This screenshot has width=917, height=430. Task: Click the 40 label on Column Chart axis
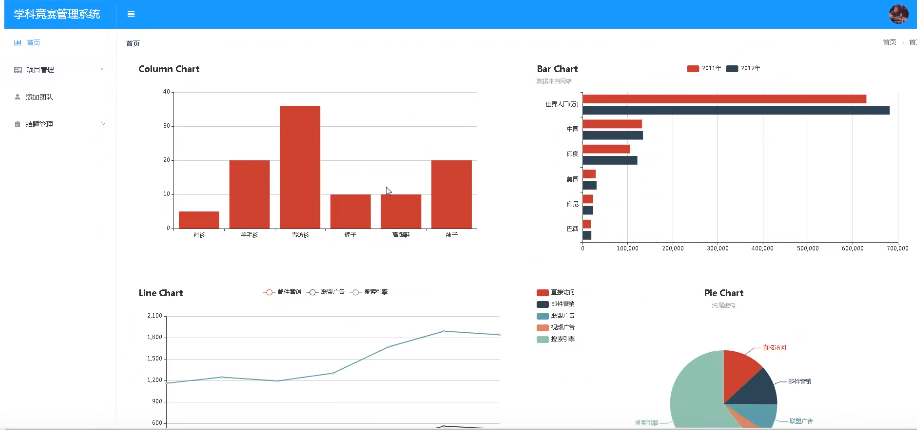tap(167, 92)
